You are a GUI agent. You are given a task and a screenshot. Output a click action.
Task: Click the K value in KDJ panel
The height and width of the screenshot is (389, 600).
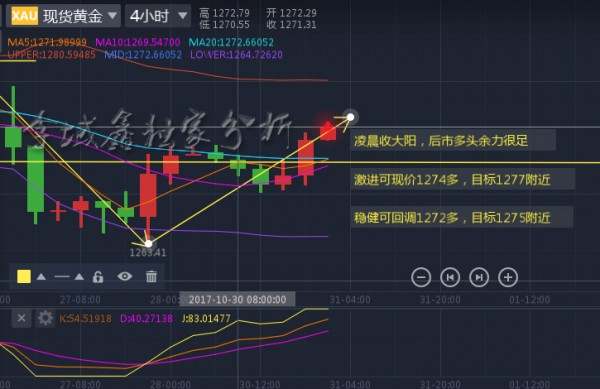point(85,318)
